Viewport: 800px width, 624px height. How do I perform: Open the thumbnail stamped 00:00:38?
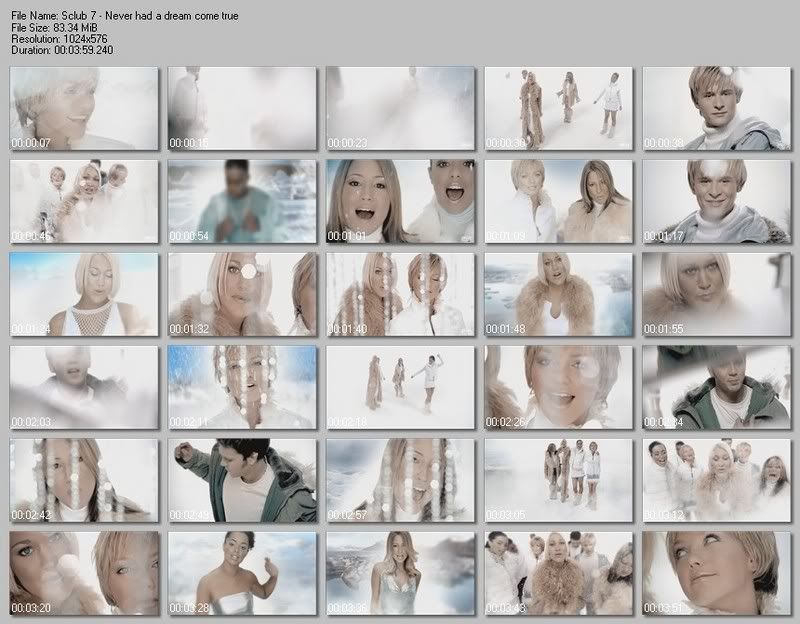coord(717,108)
